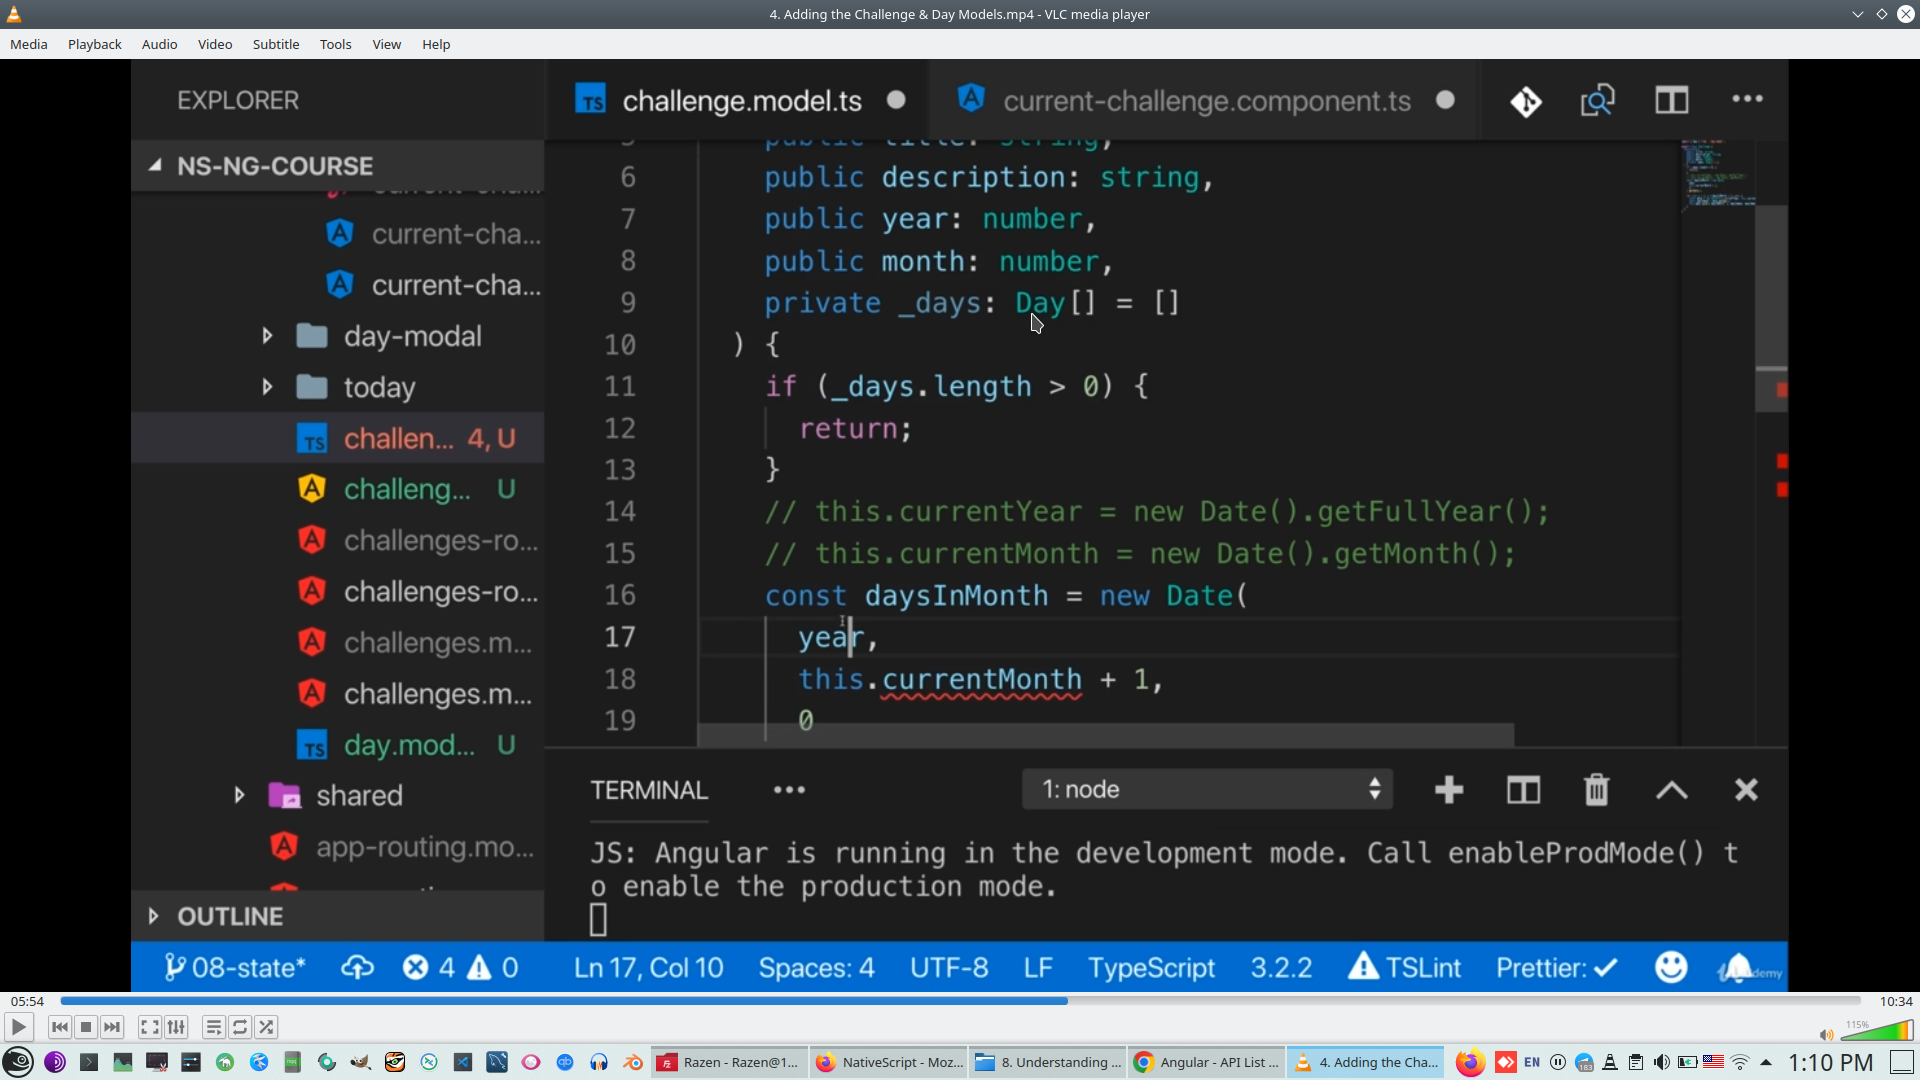Open extended settings equalizer icon
The image size is (1920, 1080).
pos(176,1027)
